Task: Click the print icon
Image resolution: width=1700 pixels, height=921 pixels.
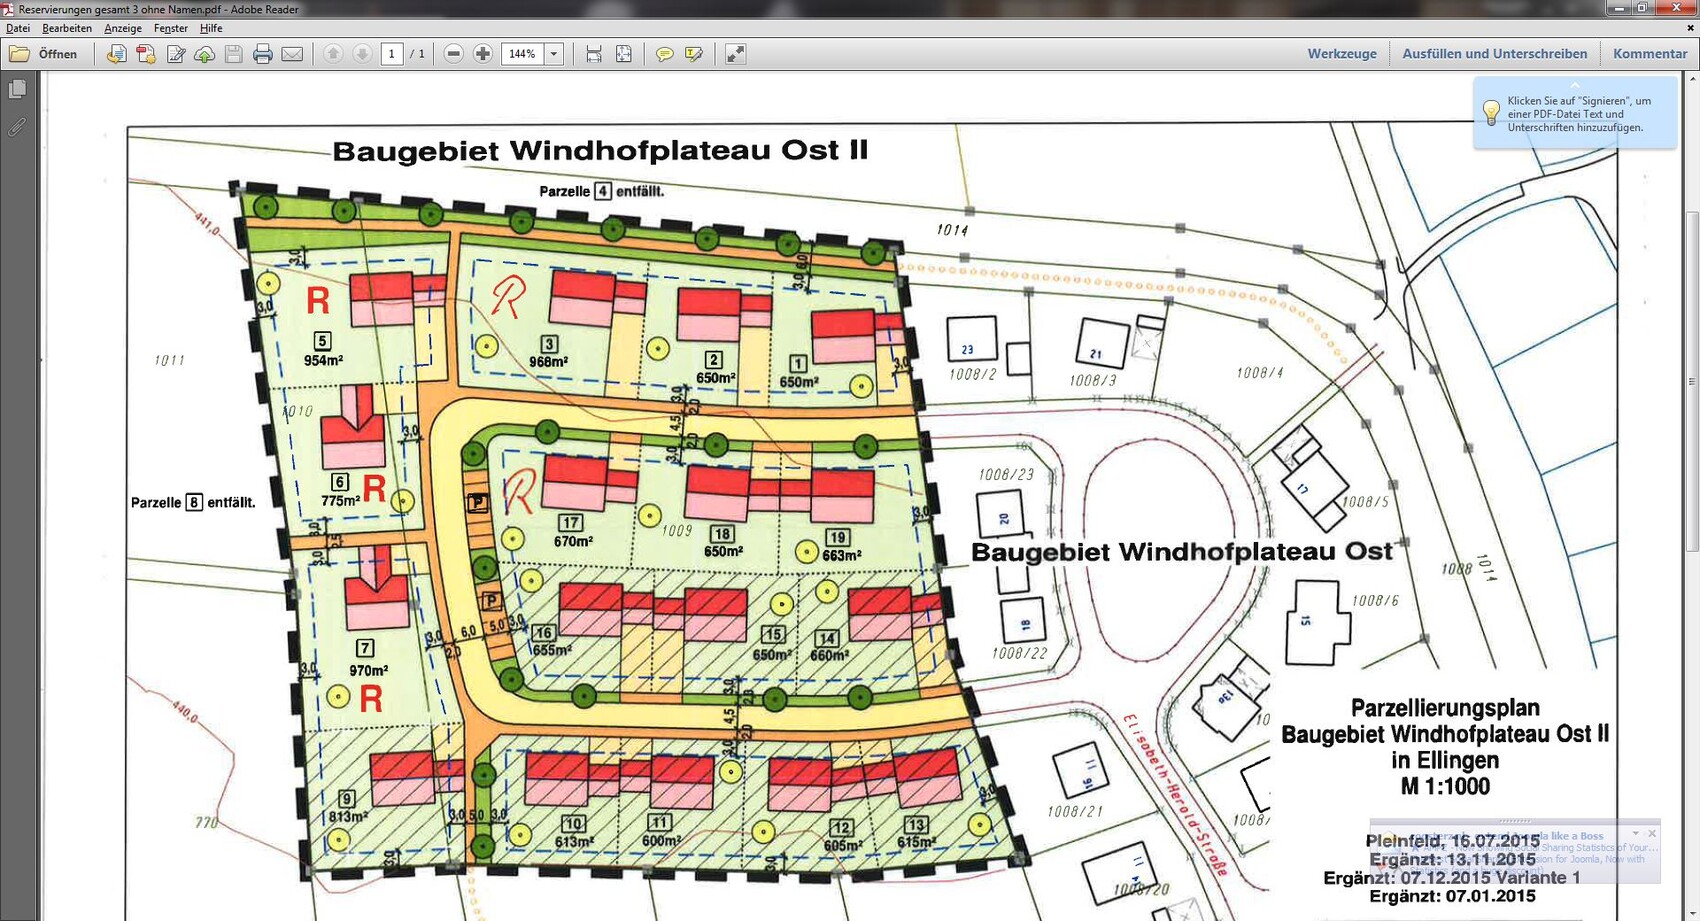Action: (263, 54)
